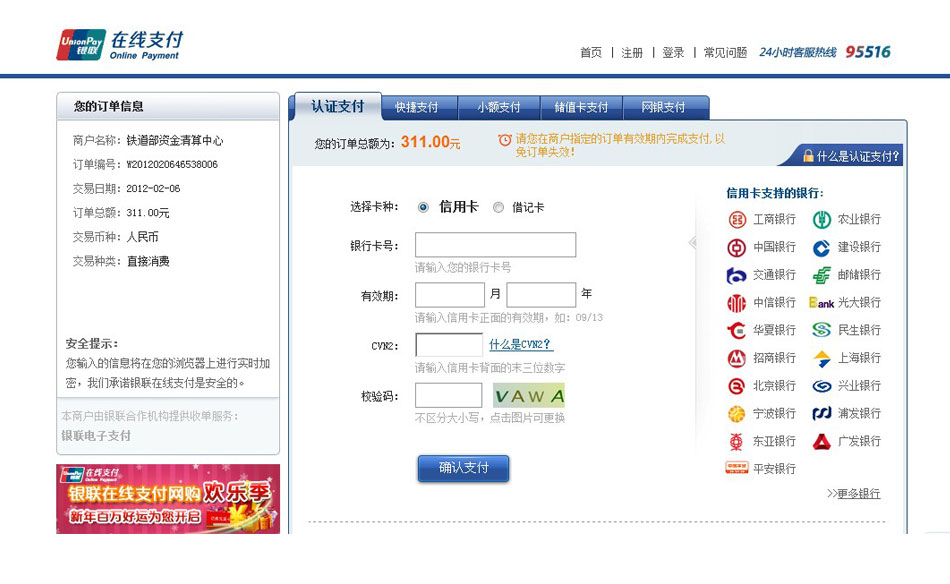Select the 借记卡 radio button
This screenshot has width=950, height=584.
tap(498, 208)
